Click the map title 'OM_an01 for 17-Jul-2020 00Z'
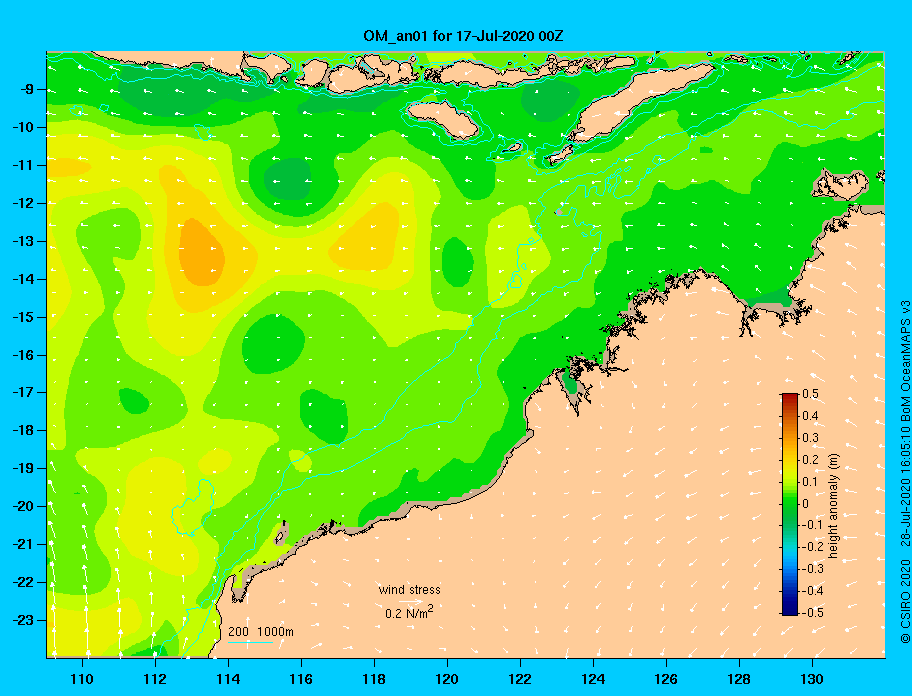The image size is (912, 696). click(x=463, y=36)
